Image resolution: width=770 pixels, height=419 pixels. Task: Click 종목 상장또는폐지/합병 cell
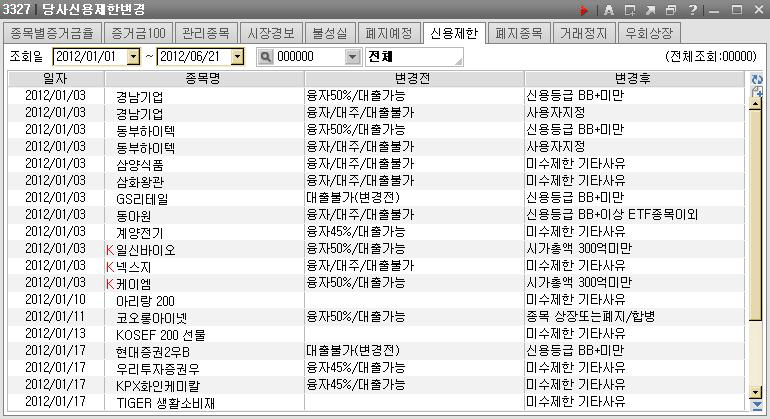(x=591, y=316)
